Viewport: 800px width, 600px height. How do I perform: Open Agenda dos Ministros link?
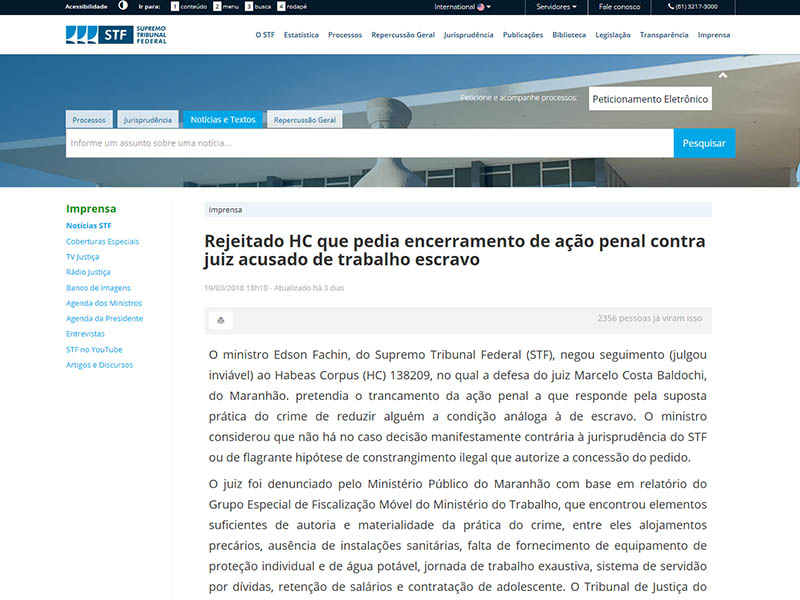tap(104, 303)
